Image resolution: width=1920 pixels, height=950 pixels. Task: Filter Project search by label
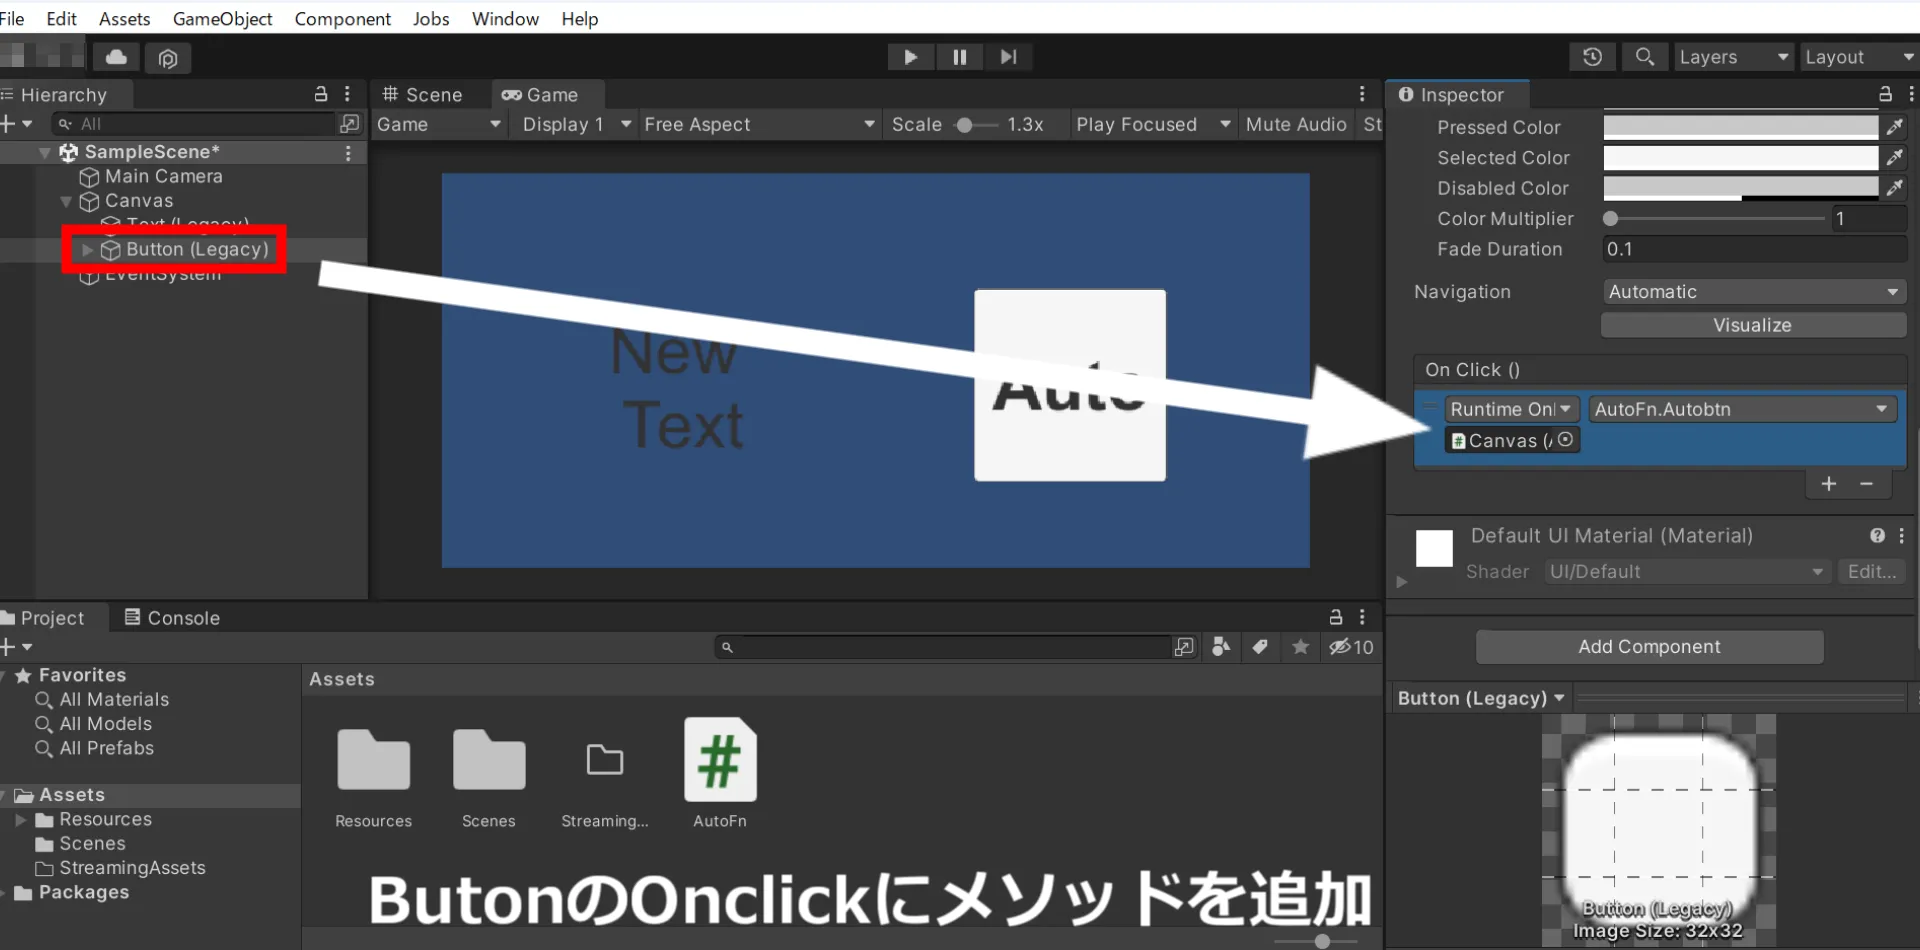1260,647
